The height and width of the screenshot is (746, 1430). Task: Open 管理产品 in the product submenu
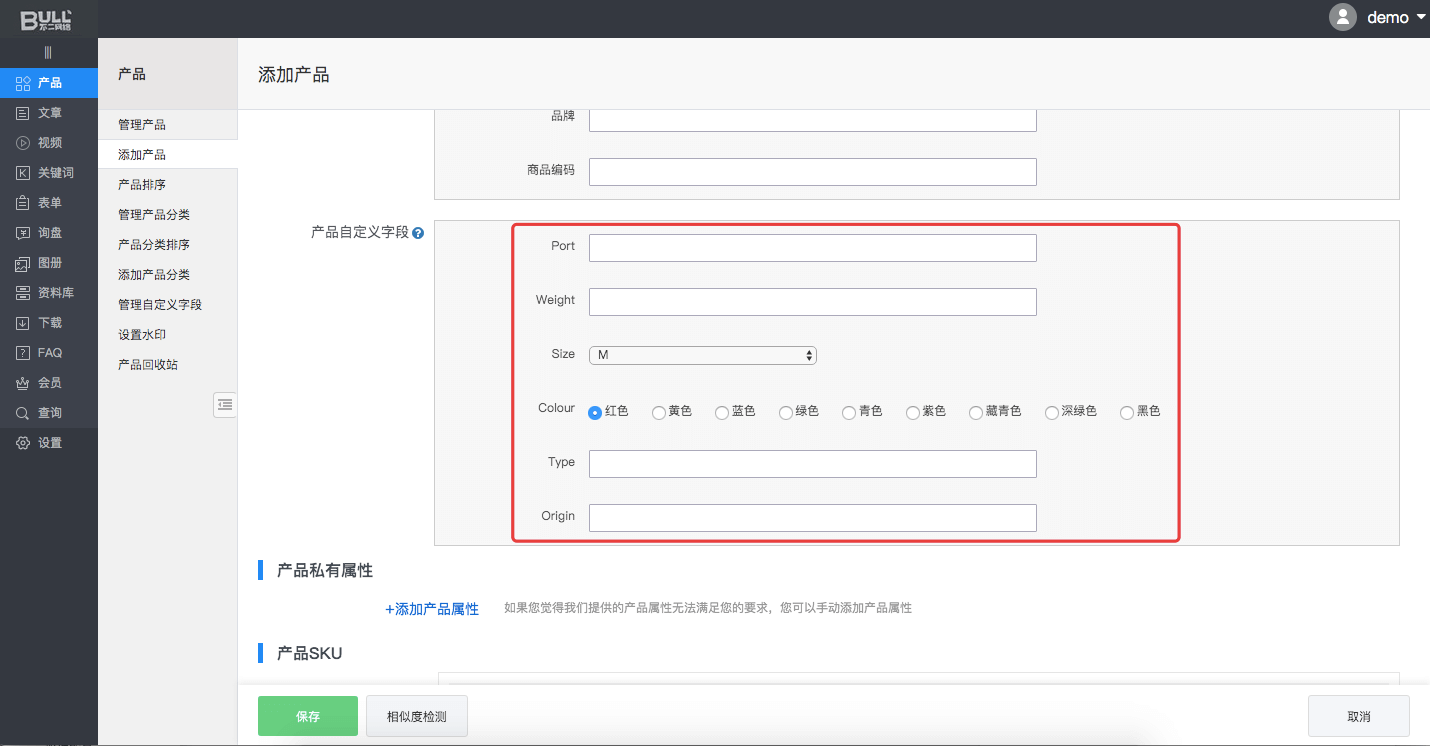pos(142,125)
